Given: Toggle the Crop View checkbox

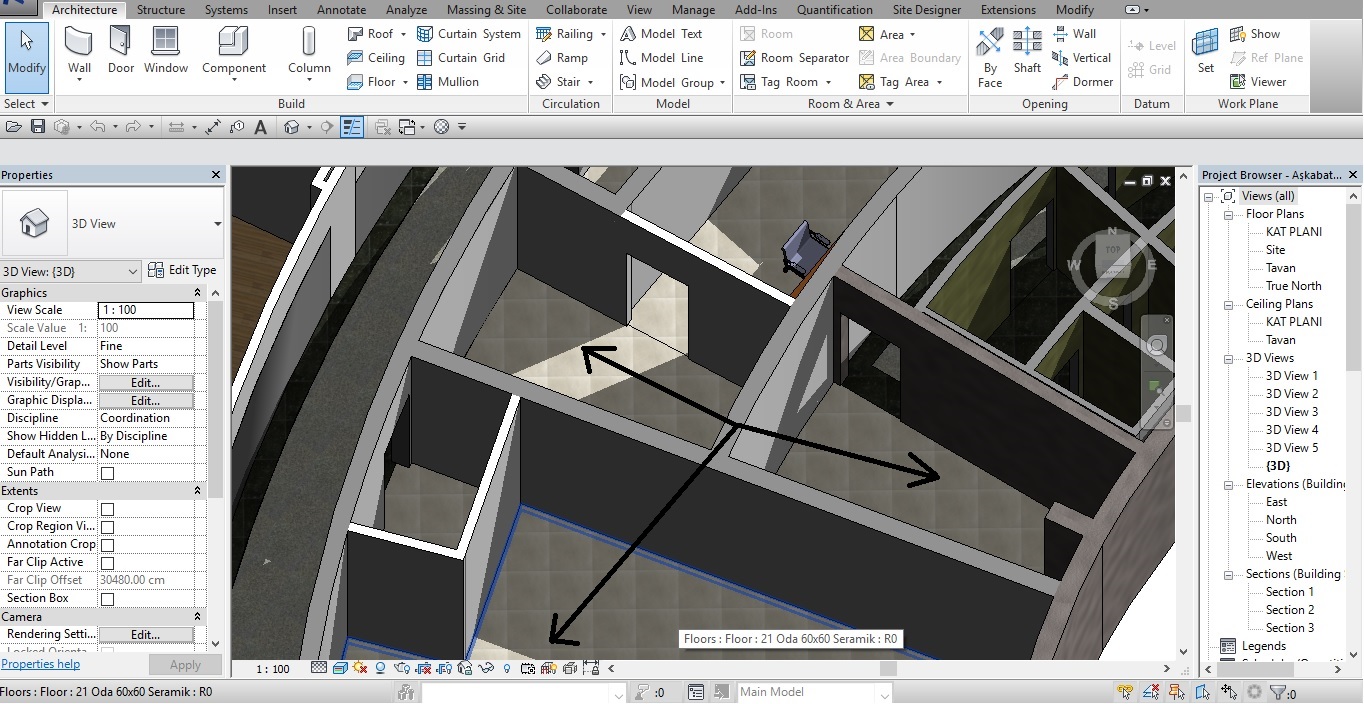Looking at the screenshot, I should (x=107, y=509).
